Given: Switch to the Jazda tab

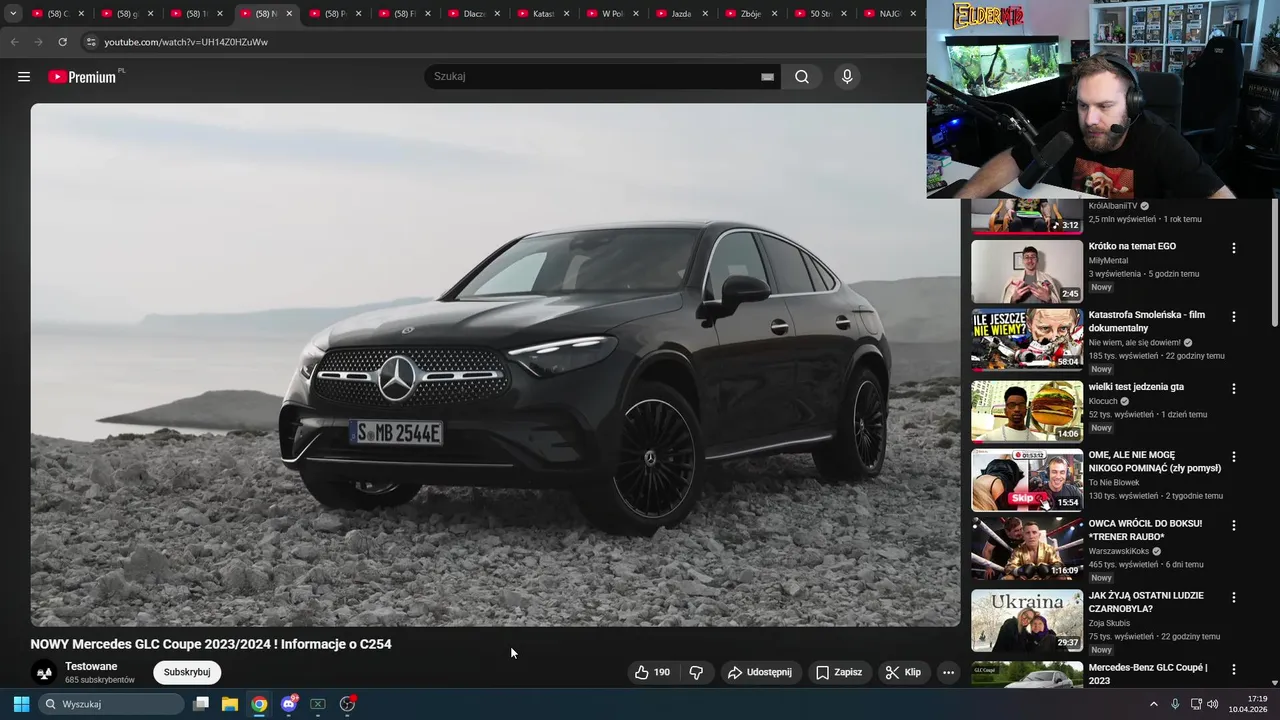Looking at the screenshot, I should click(x=680, y=14).
